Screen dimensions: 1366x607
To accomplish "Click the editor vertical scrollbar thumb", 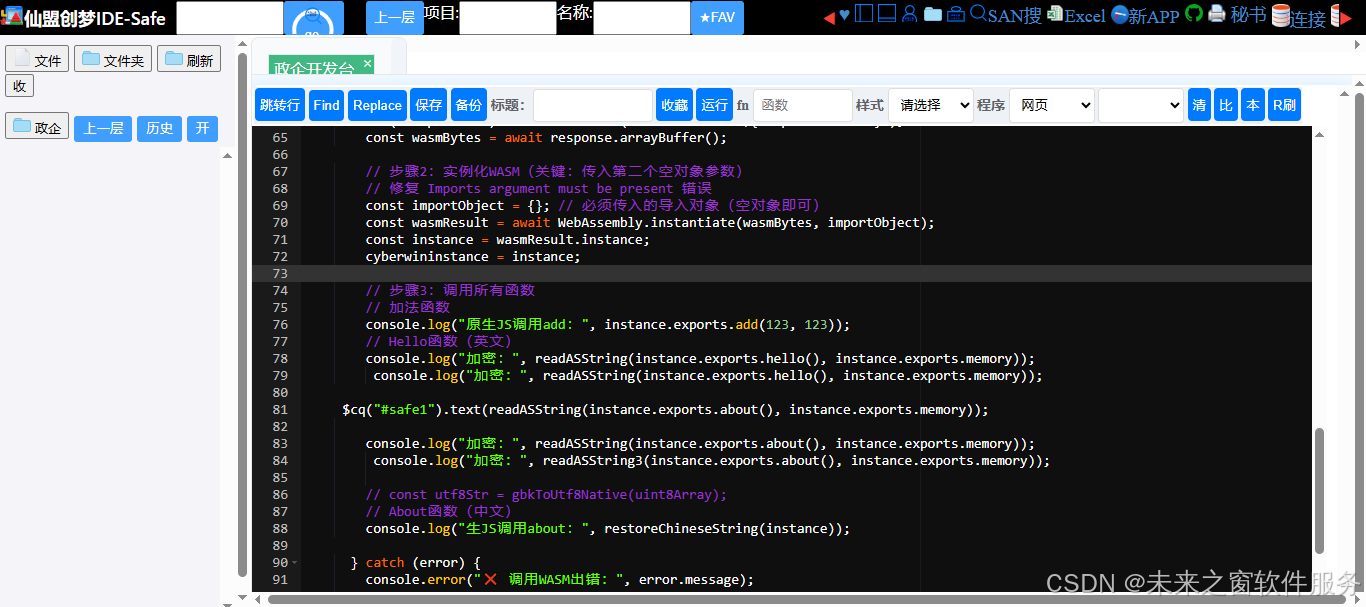I will click(1319, 491).
